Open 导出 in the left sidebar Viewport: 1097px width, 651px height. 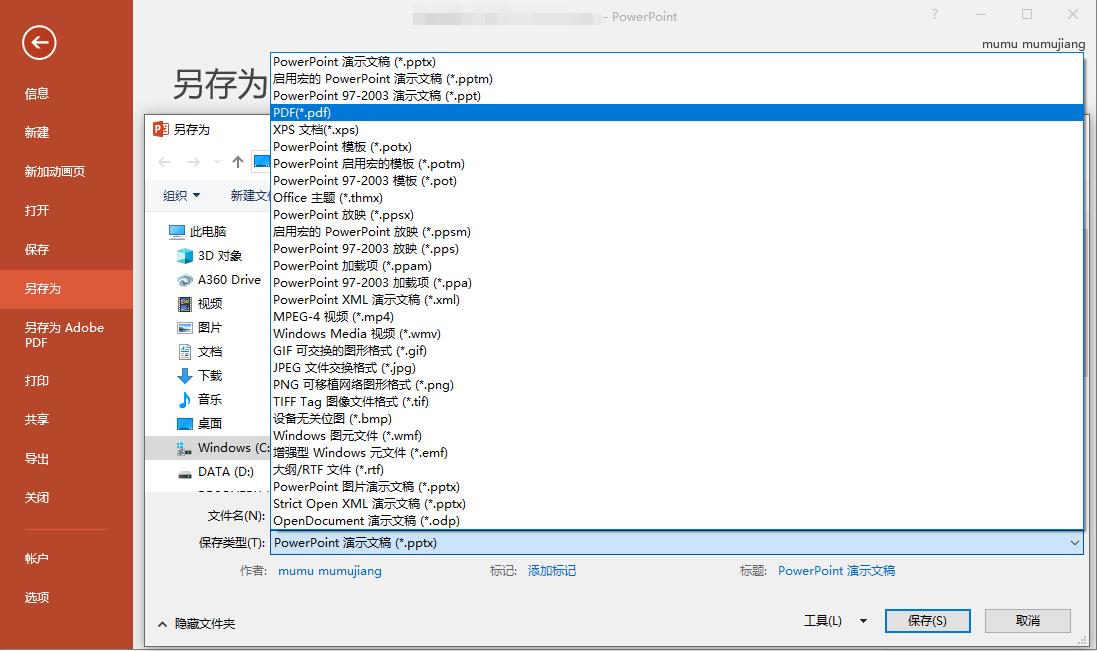point(37,459)
